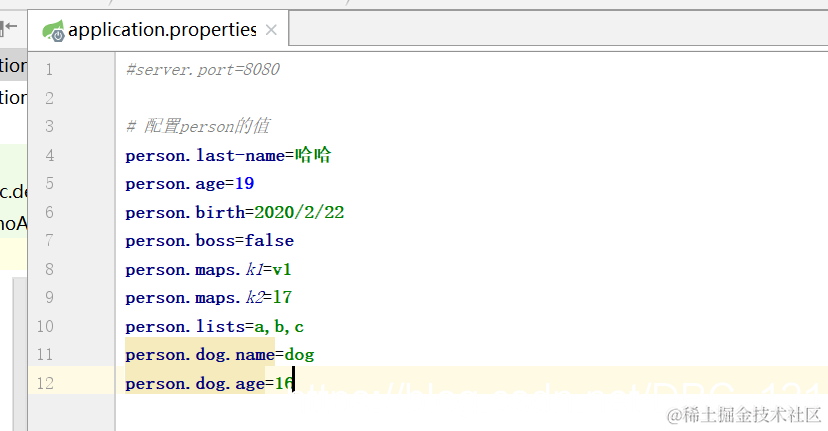Click the value 哈哈

313,155
